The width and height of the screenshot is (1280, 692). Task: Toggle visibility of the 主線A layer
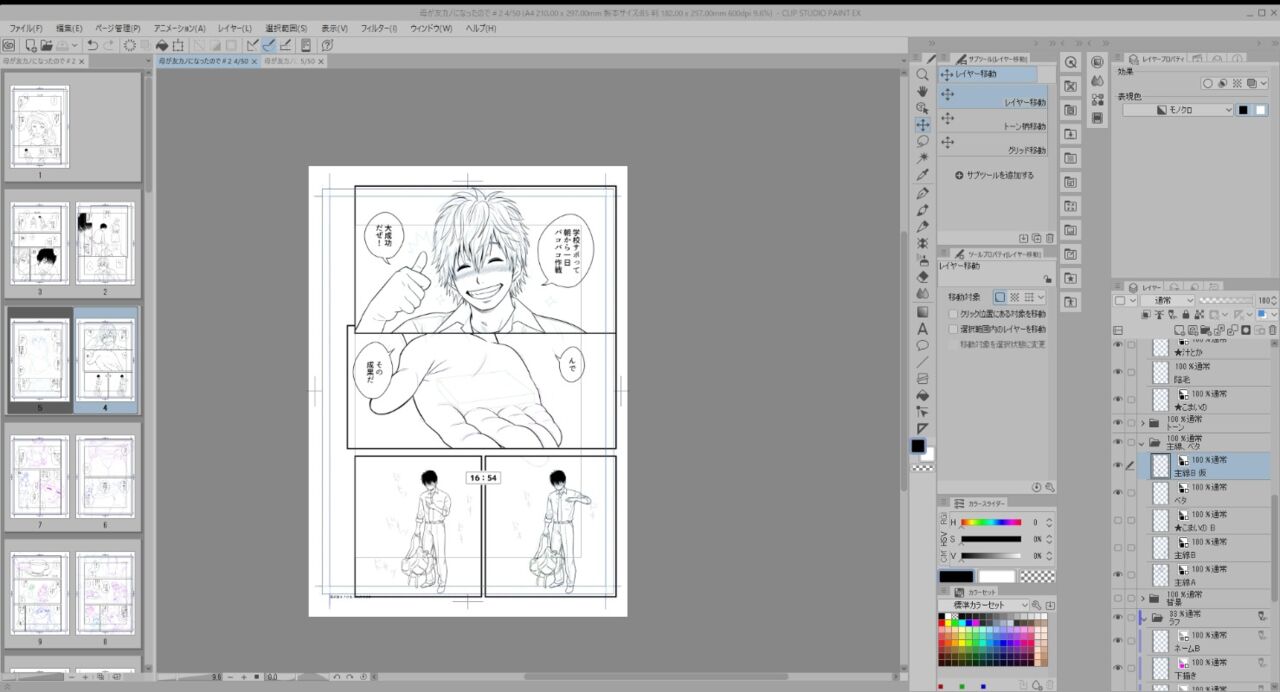click(1118, 575)
